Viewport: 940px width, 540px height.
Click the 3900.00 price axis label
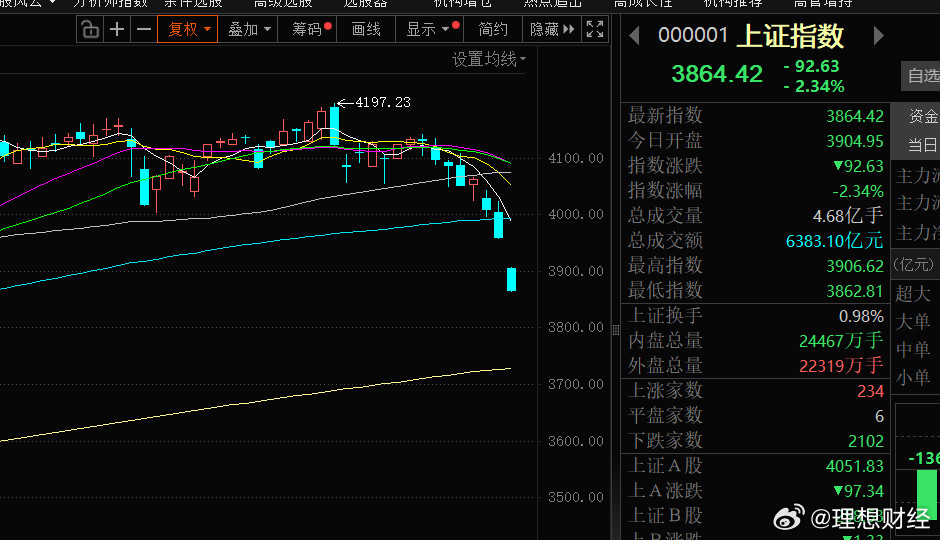576,271
